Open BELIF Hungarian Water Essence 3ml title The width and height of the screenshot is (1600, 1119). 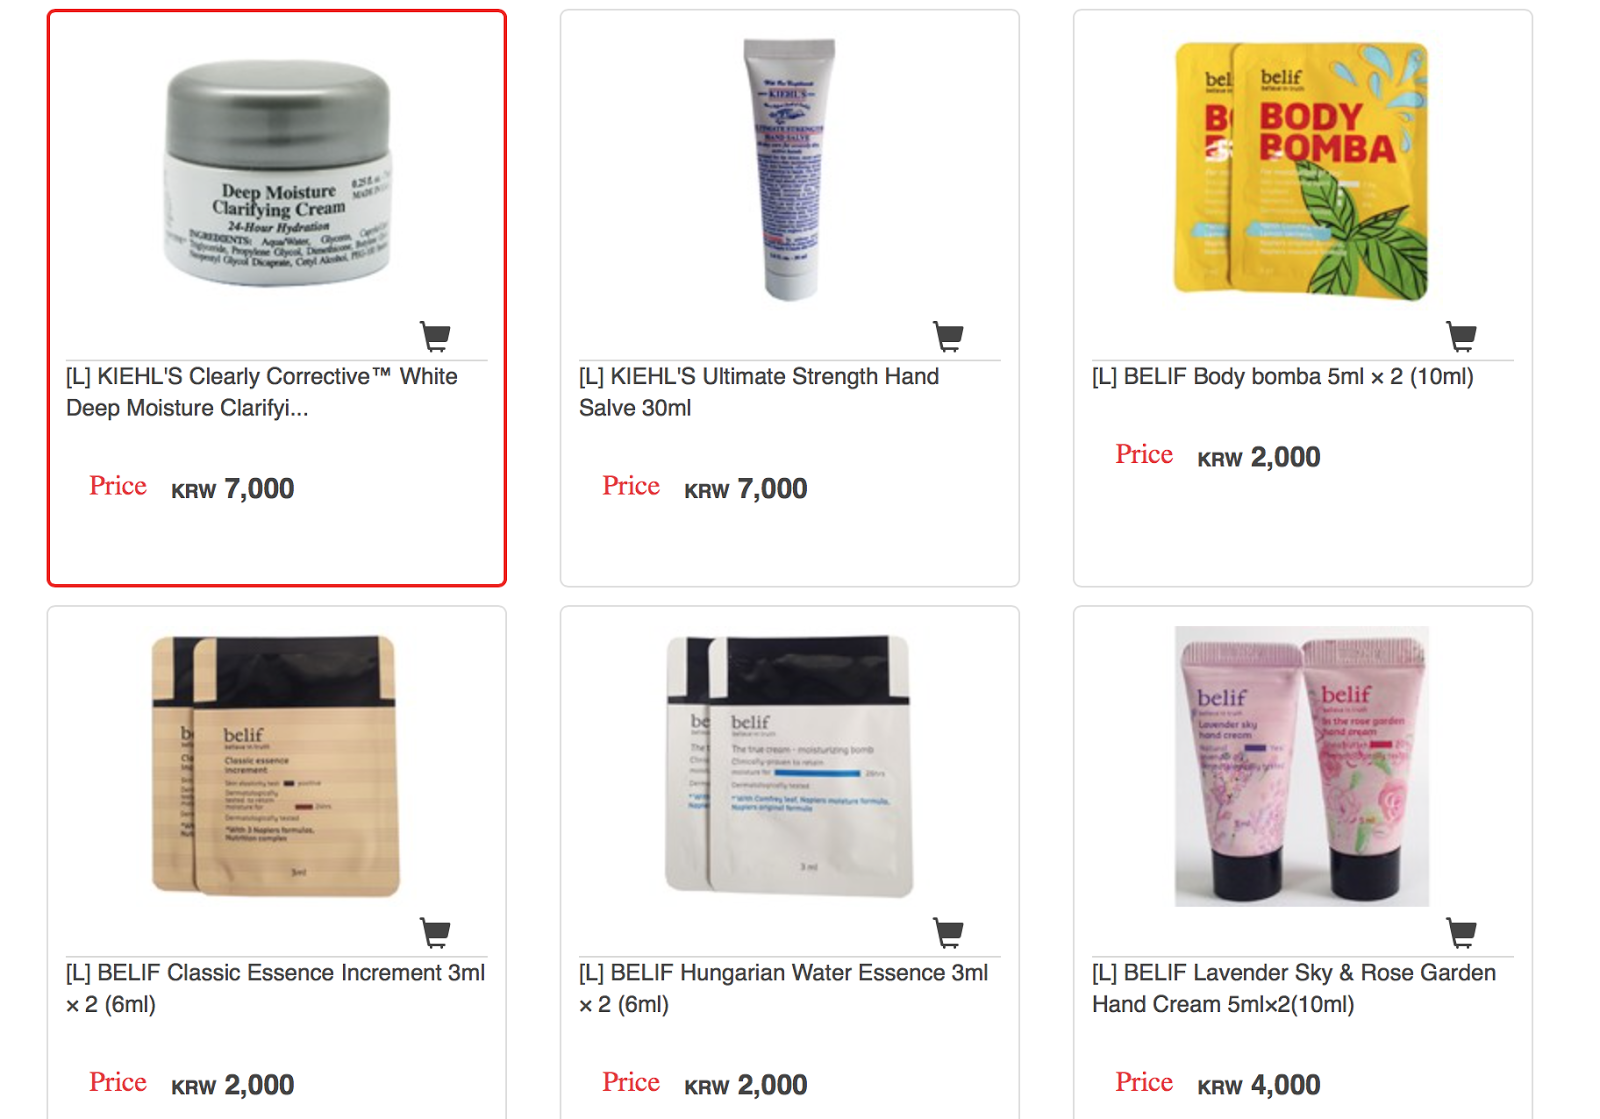784,988
